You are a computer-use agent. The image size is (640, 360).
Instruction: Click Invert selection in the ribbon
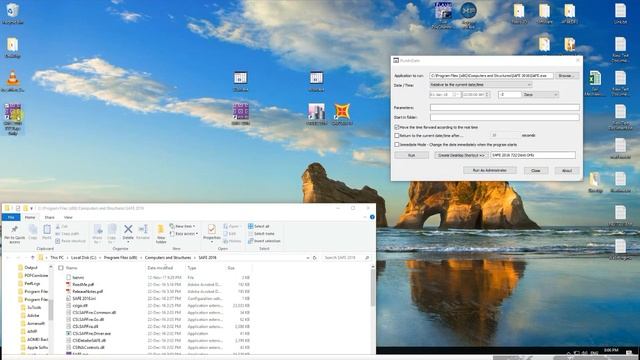[x=264, y=241]
